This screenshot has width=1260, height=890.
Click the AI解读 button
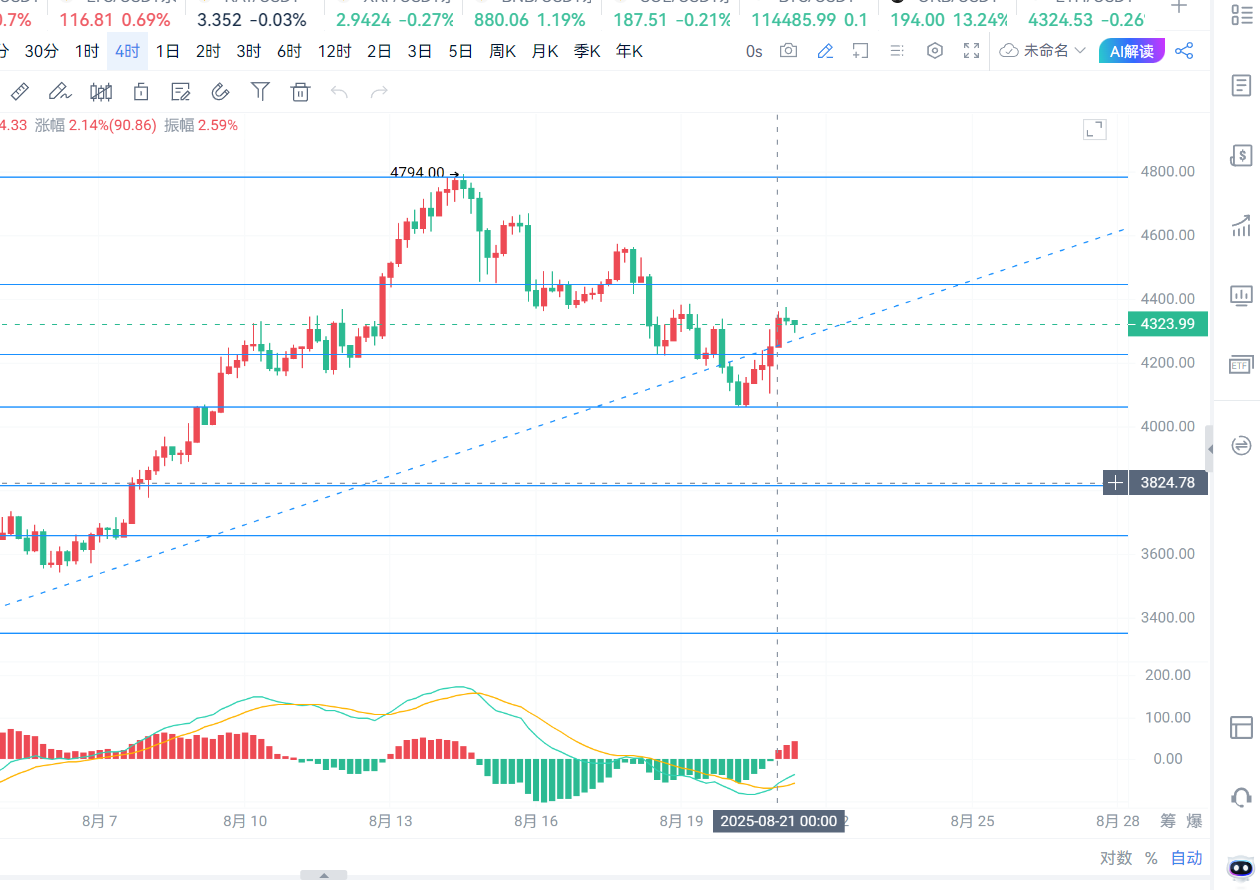[x=1131, y=51]
